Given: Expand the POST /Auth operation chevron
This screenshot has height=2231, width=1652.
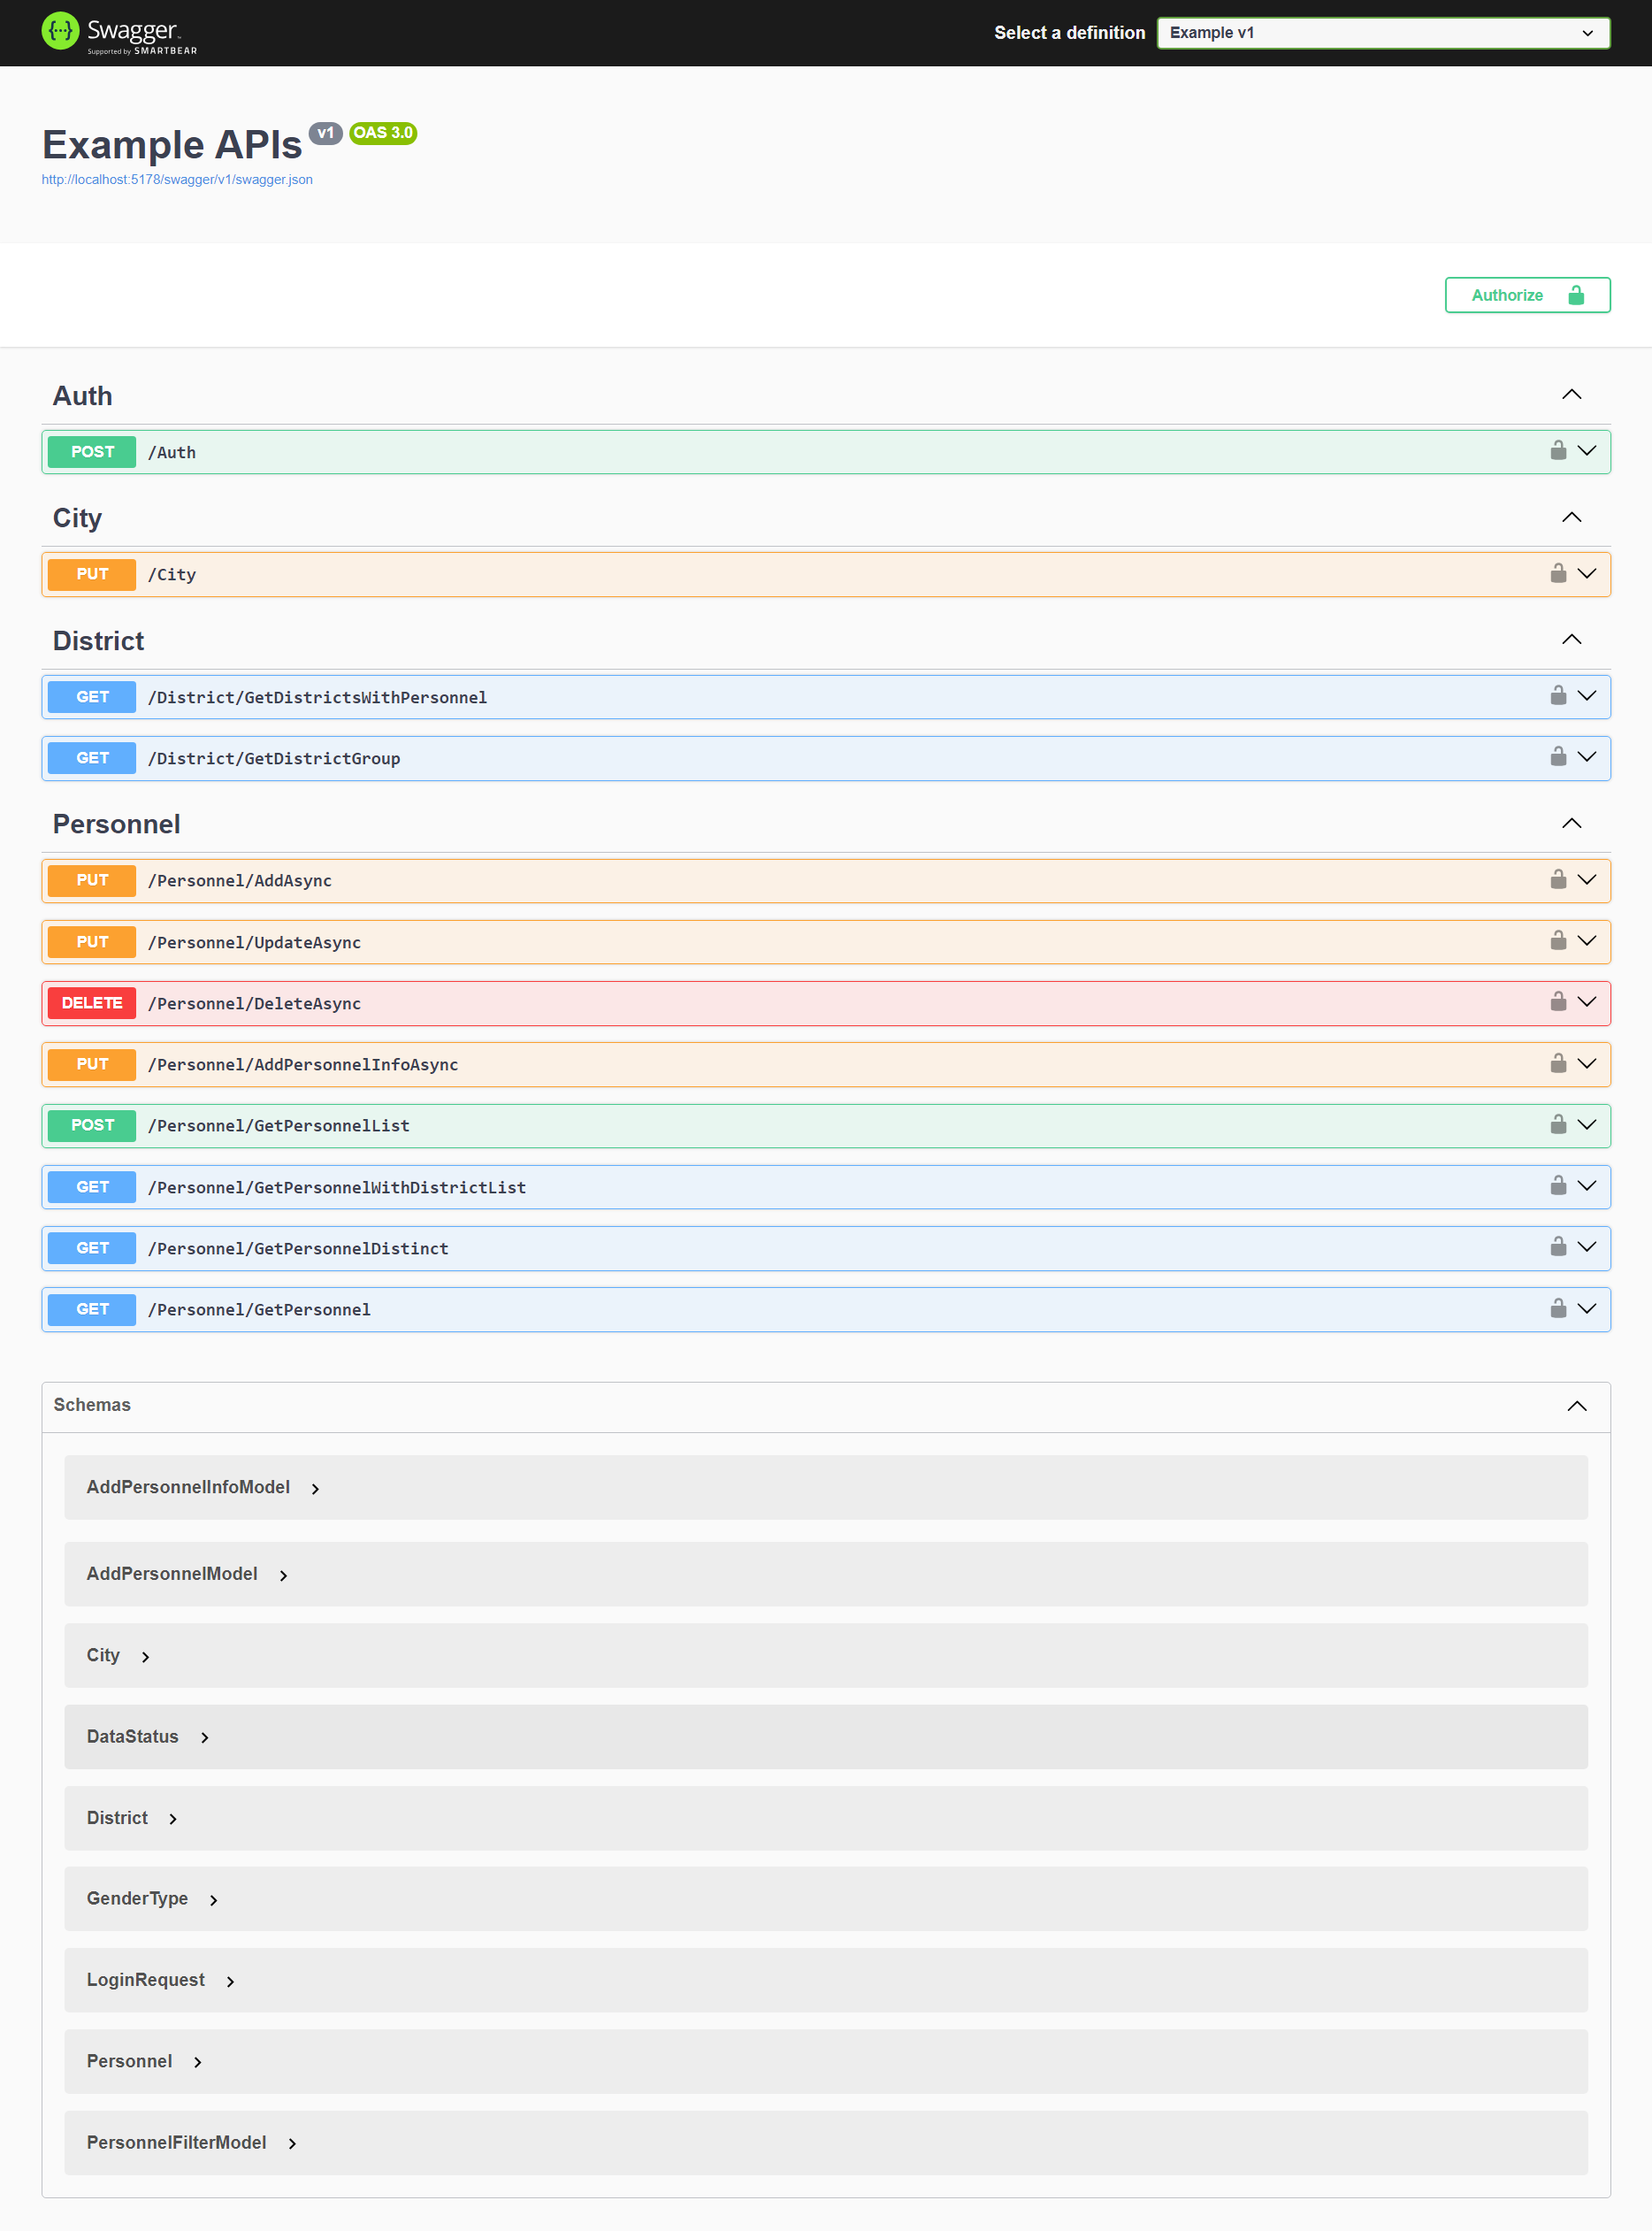Looking at the screenshot, I should pyautogui.click(x=1586, y=451).
